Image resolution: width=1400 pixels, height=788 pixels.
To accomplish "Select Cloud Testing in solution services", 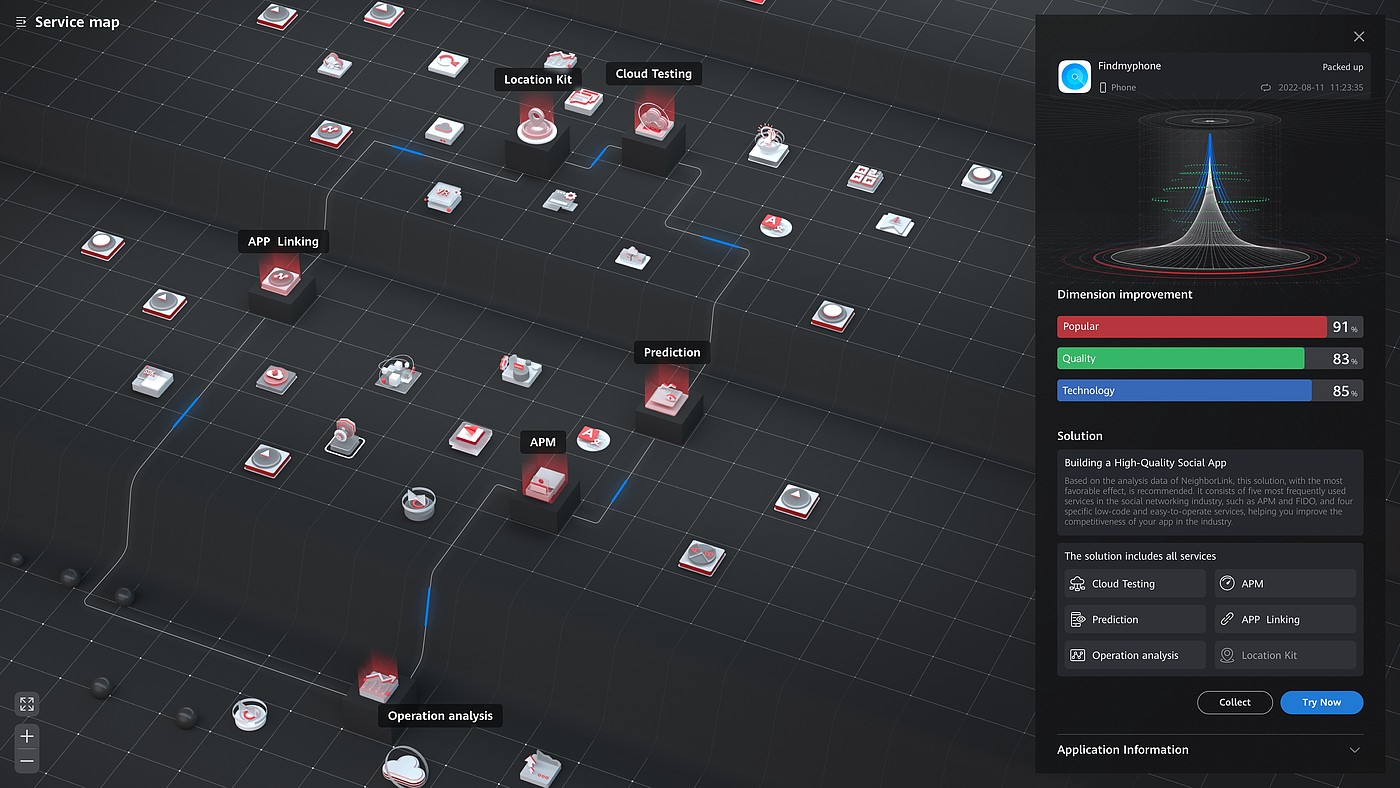I will pos(1134,584).
